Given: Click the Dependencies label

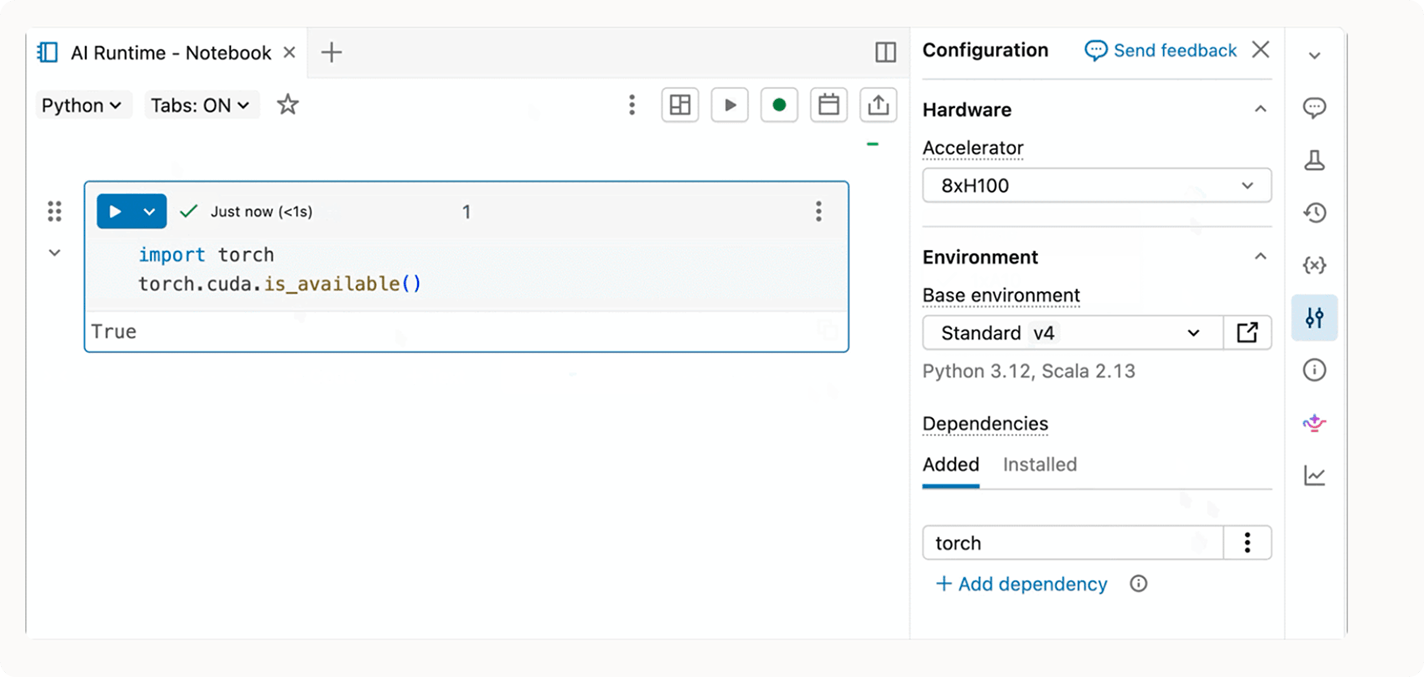Looking at the screenshot, I should [985, 424].
